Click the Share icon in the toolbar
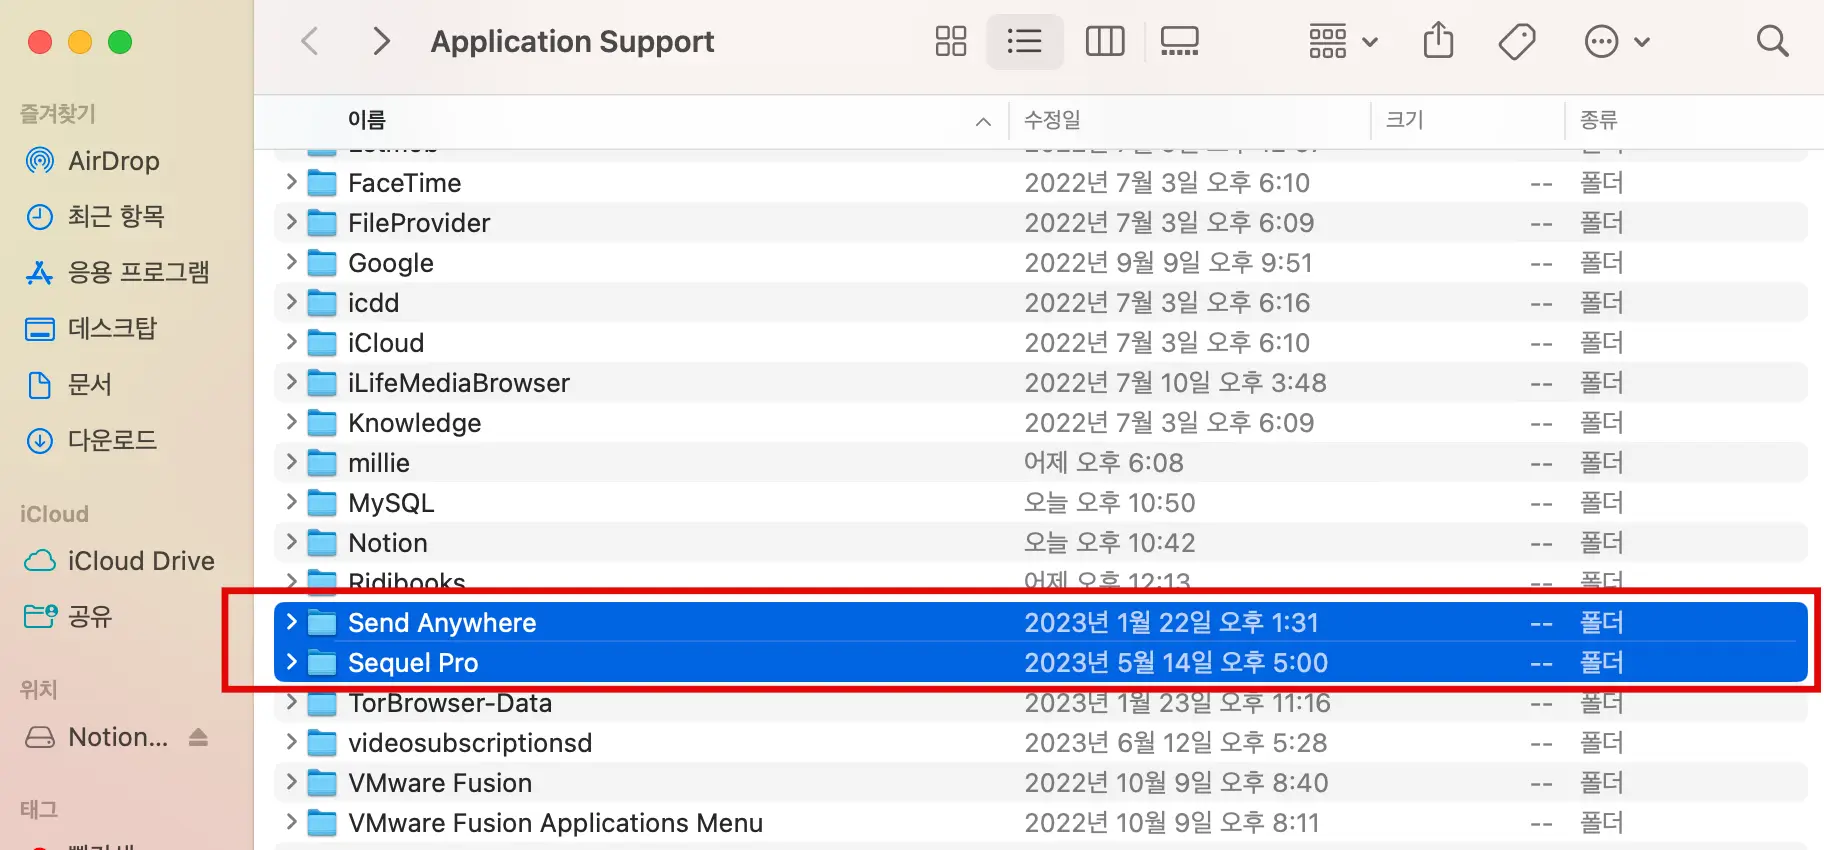This screenshot has width=1824, height=850. click(1438, 41)
